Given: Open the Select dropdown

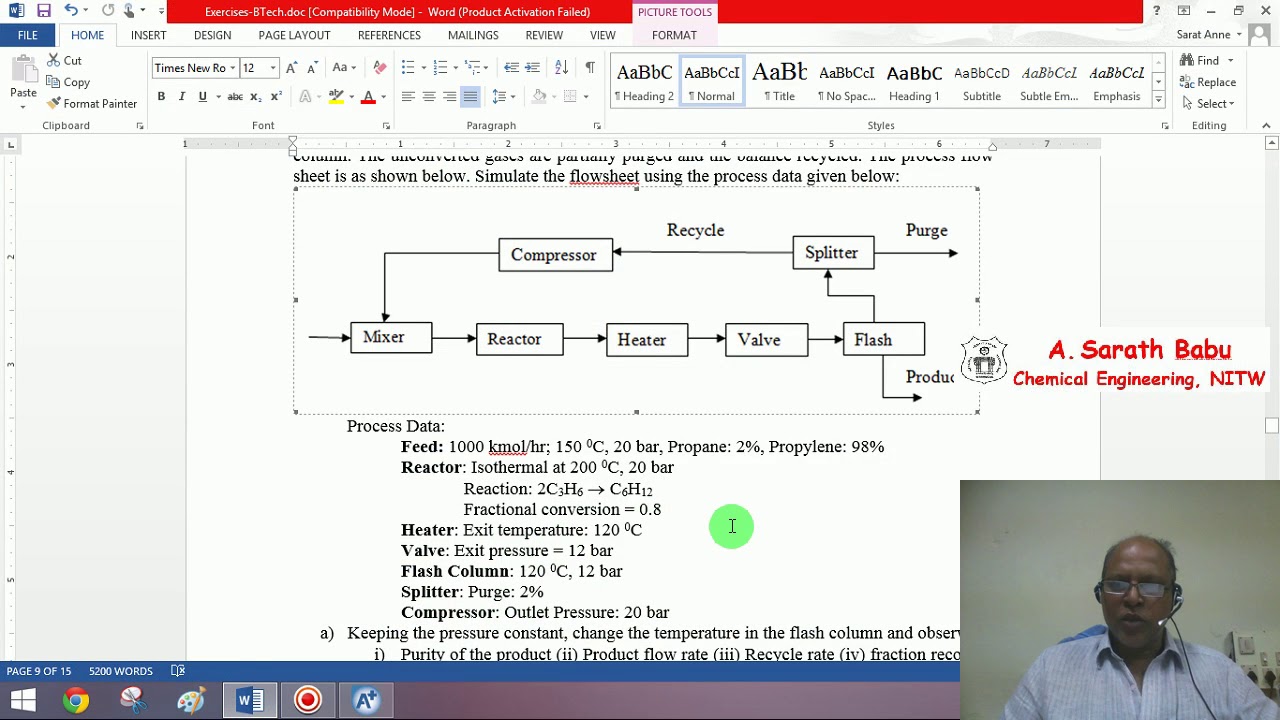Looking at the screenshot, I should coord(1208,103).
